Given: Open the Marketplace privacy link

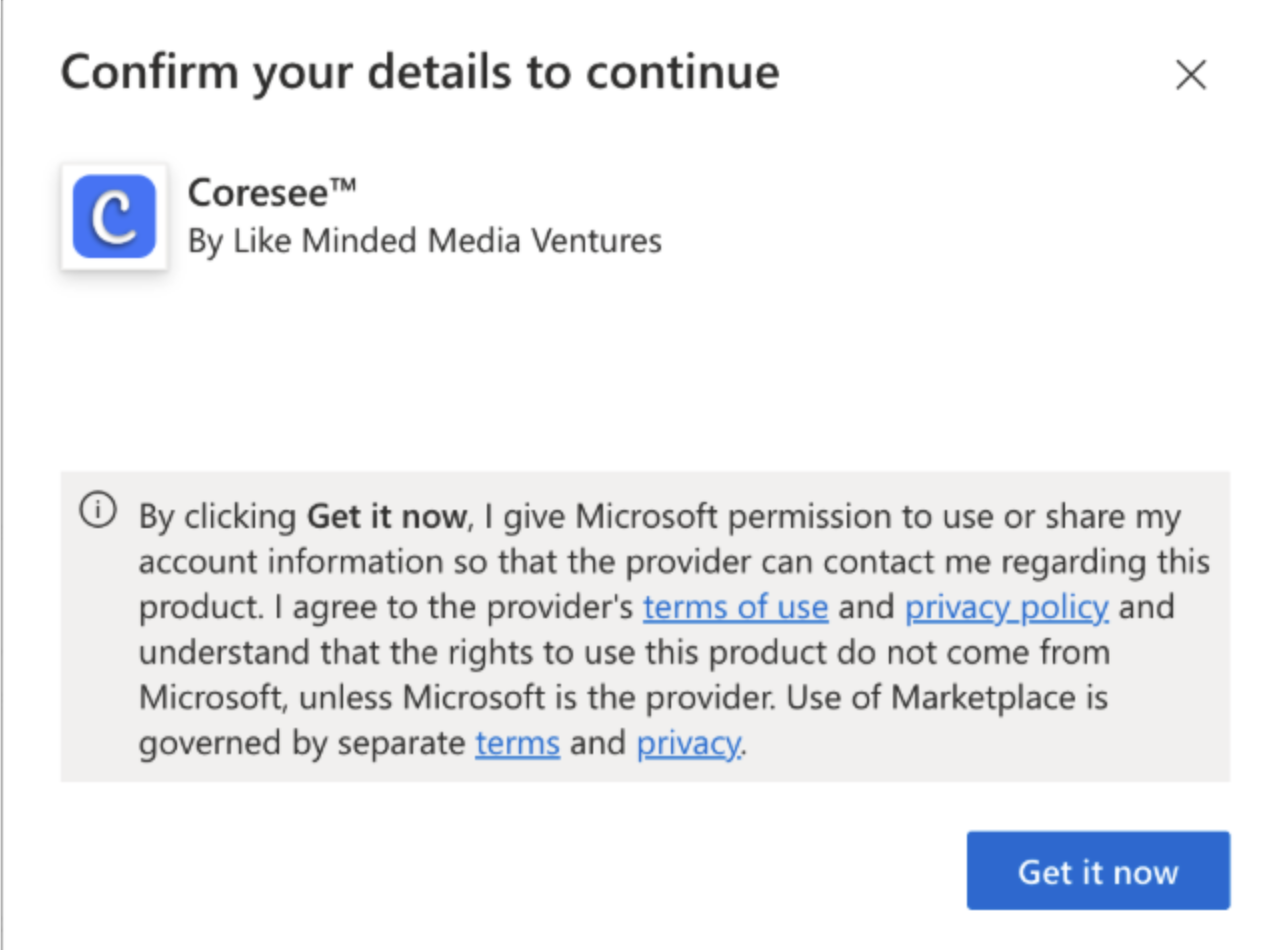Looking at the screenshot, I should click(x=689, y=744).
